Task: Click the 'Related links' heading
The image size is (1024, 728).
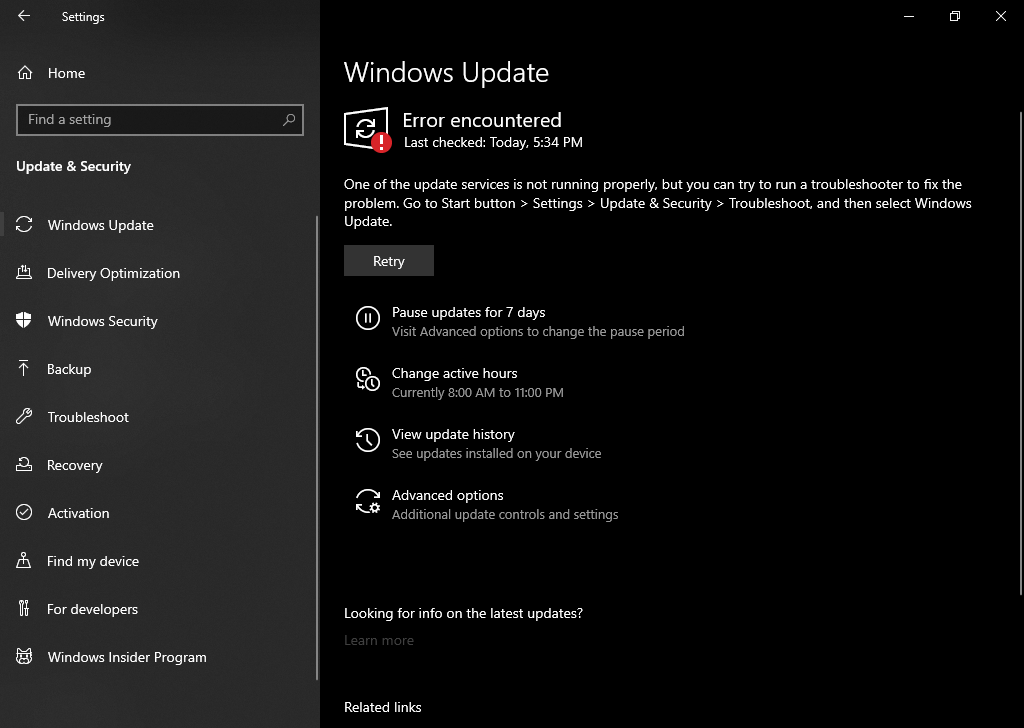Action: tap(383, 707)
